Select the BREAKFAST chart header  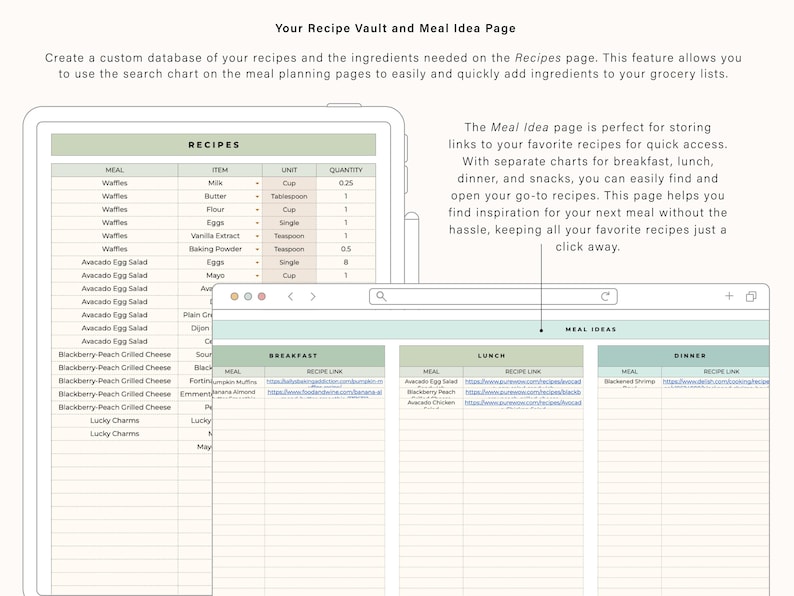point(299,356)
